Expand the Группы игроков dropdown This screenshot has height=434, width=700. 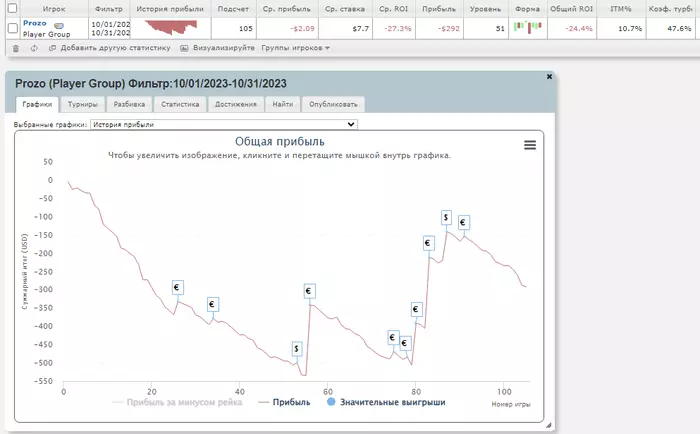pos(296,48)
